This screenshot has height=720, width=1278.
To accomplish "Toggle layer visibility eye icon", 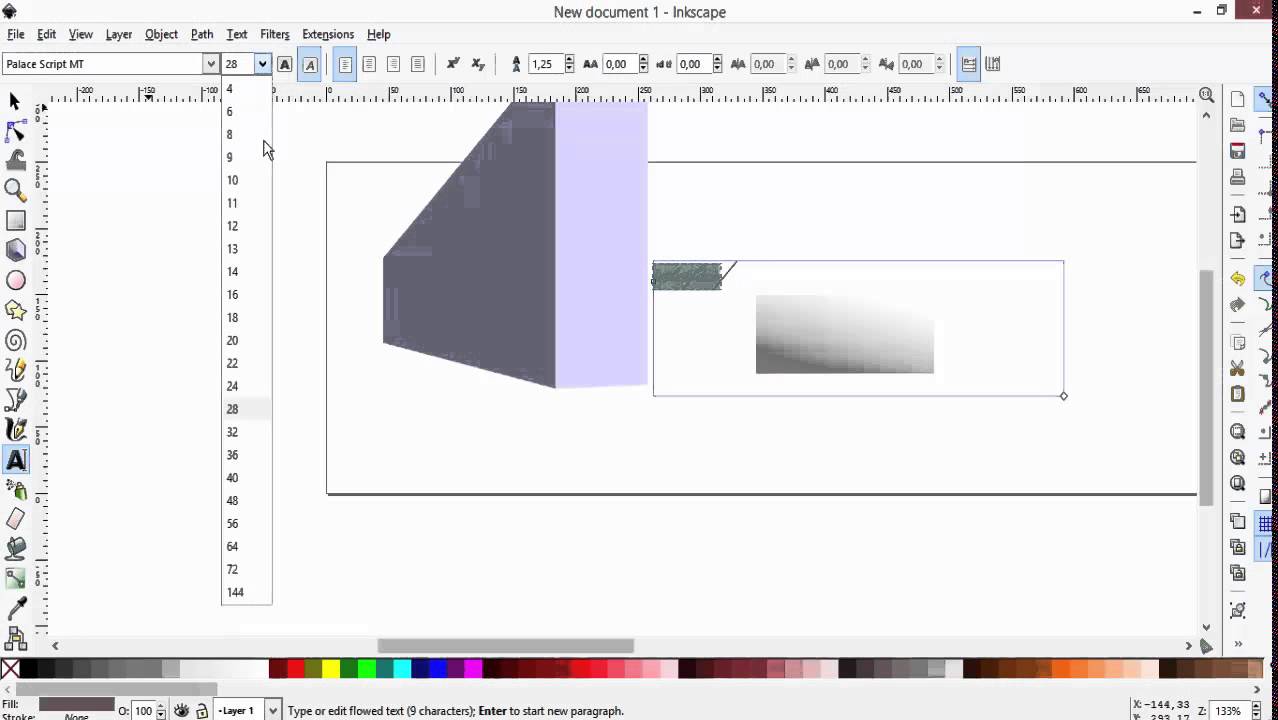I will coord(181,711).
